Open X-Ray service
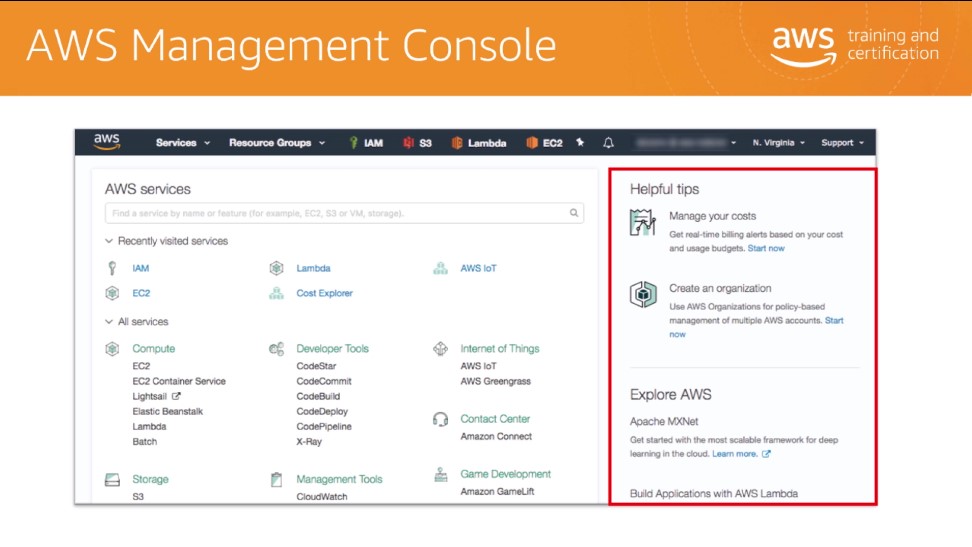The image size is (972, 547). tap(309, 442)
